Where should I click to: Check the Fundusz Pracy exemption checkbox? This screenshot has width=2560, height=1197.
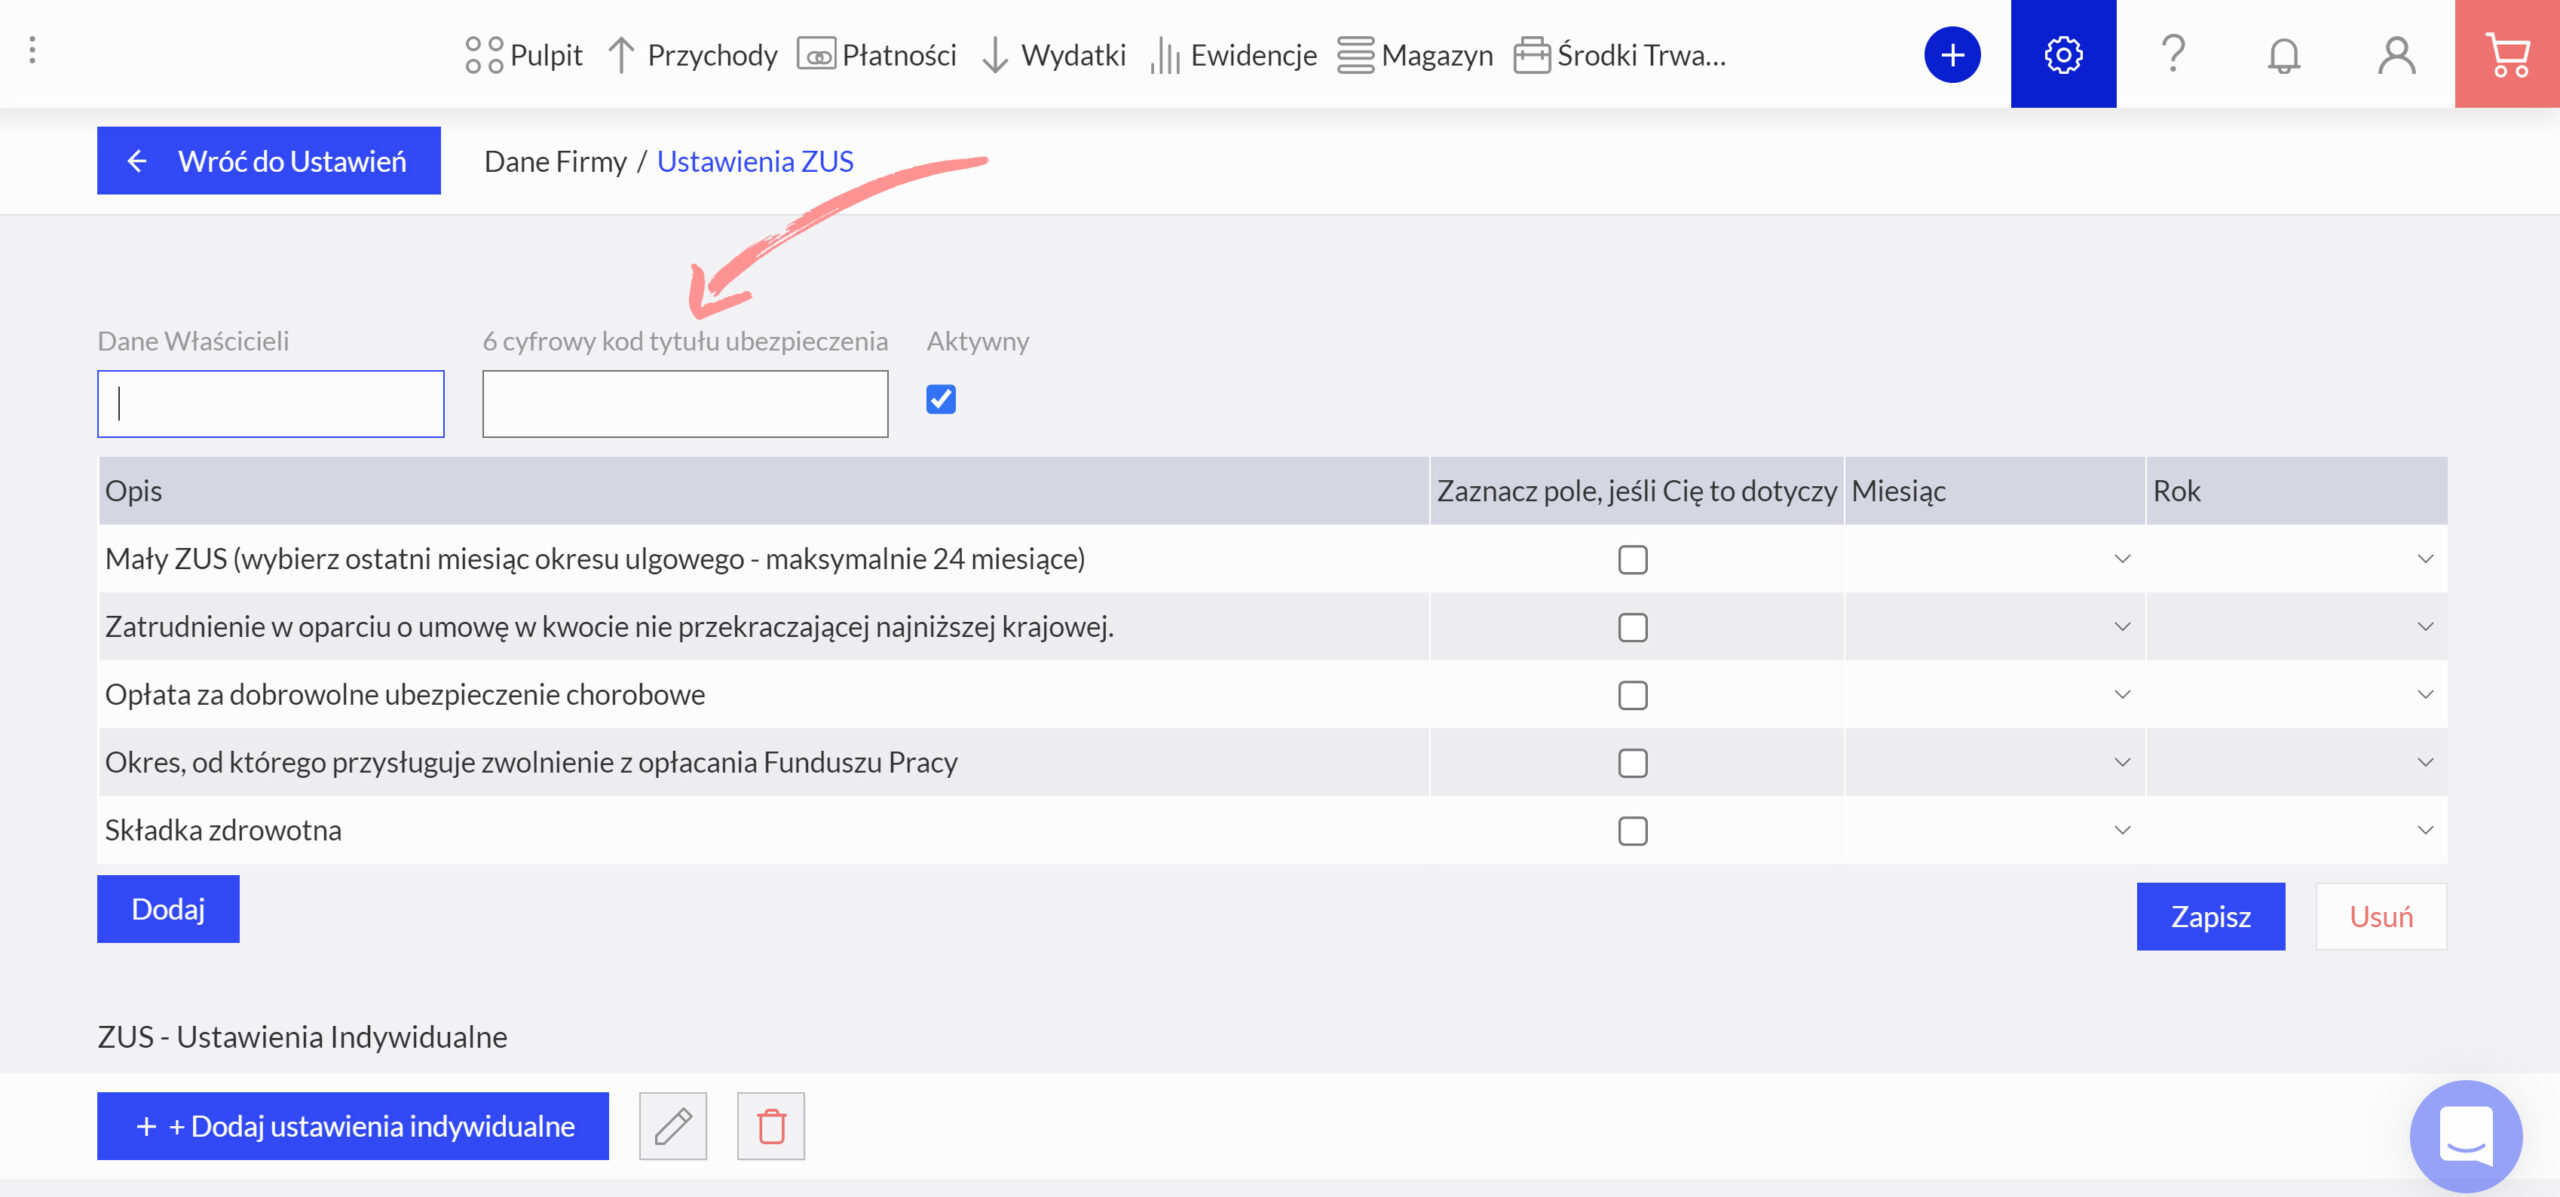tap(1633, 763)
